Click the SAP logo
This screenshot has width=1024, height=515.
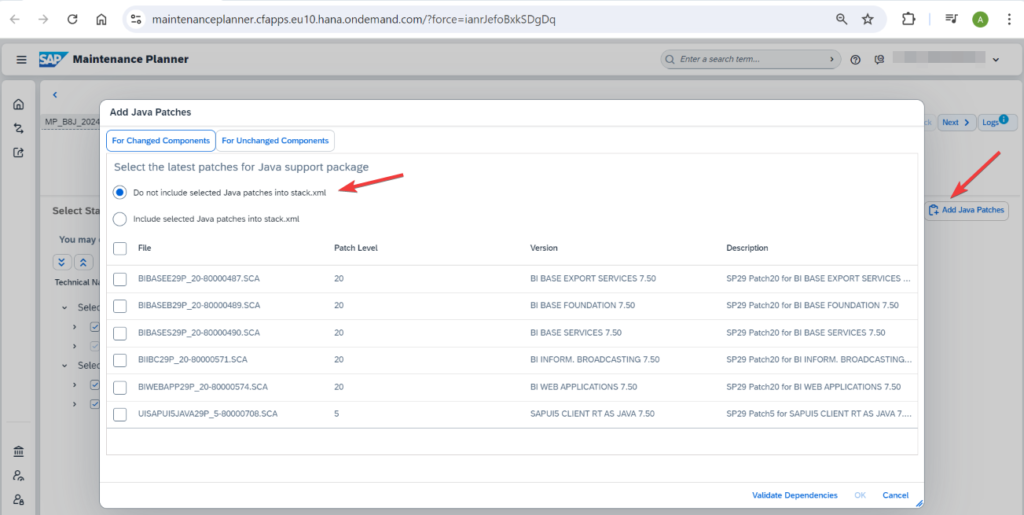click(x=53, y=59)
